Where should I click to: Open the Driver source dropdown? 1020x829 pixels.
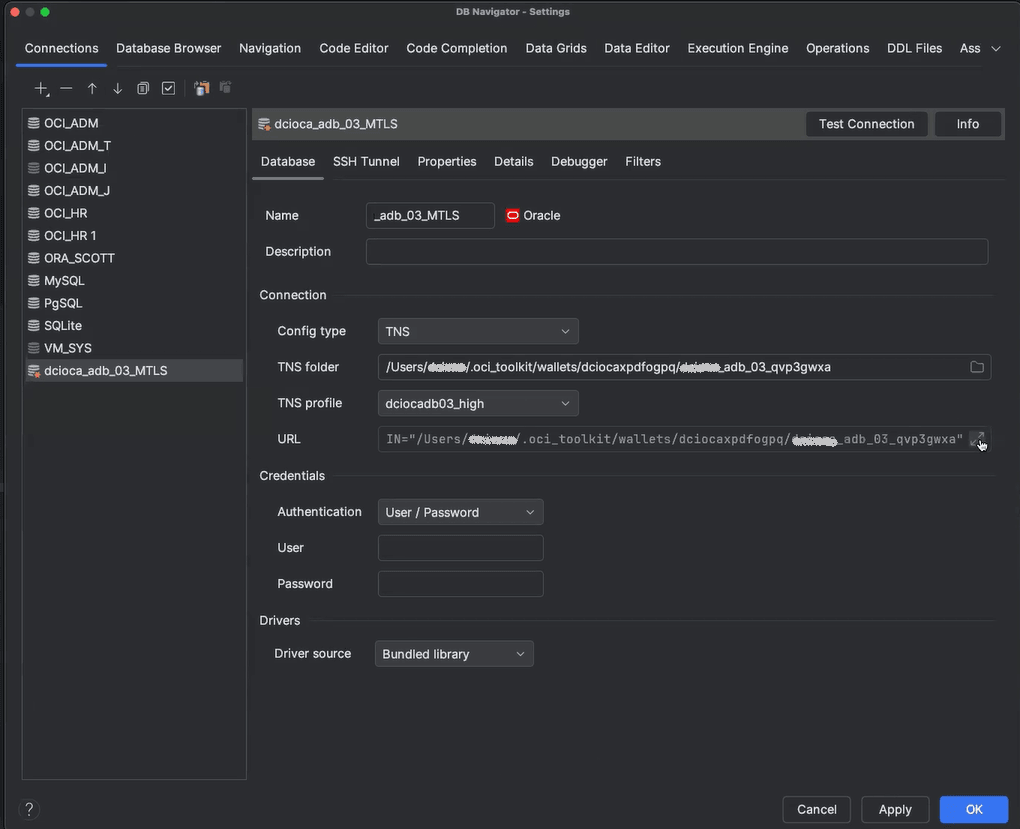point(453,653)
